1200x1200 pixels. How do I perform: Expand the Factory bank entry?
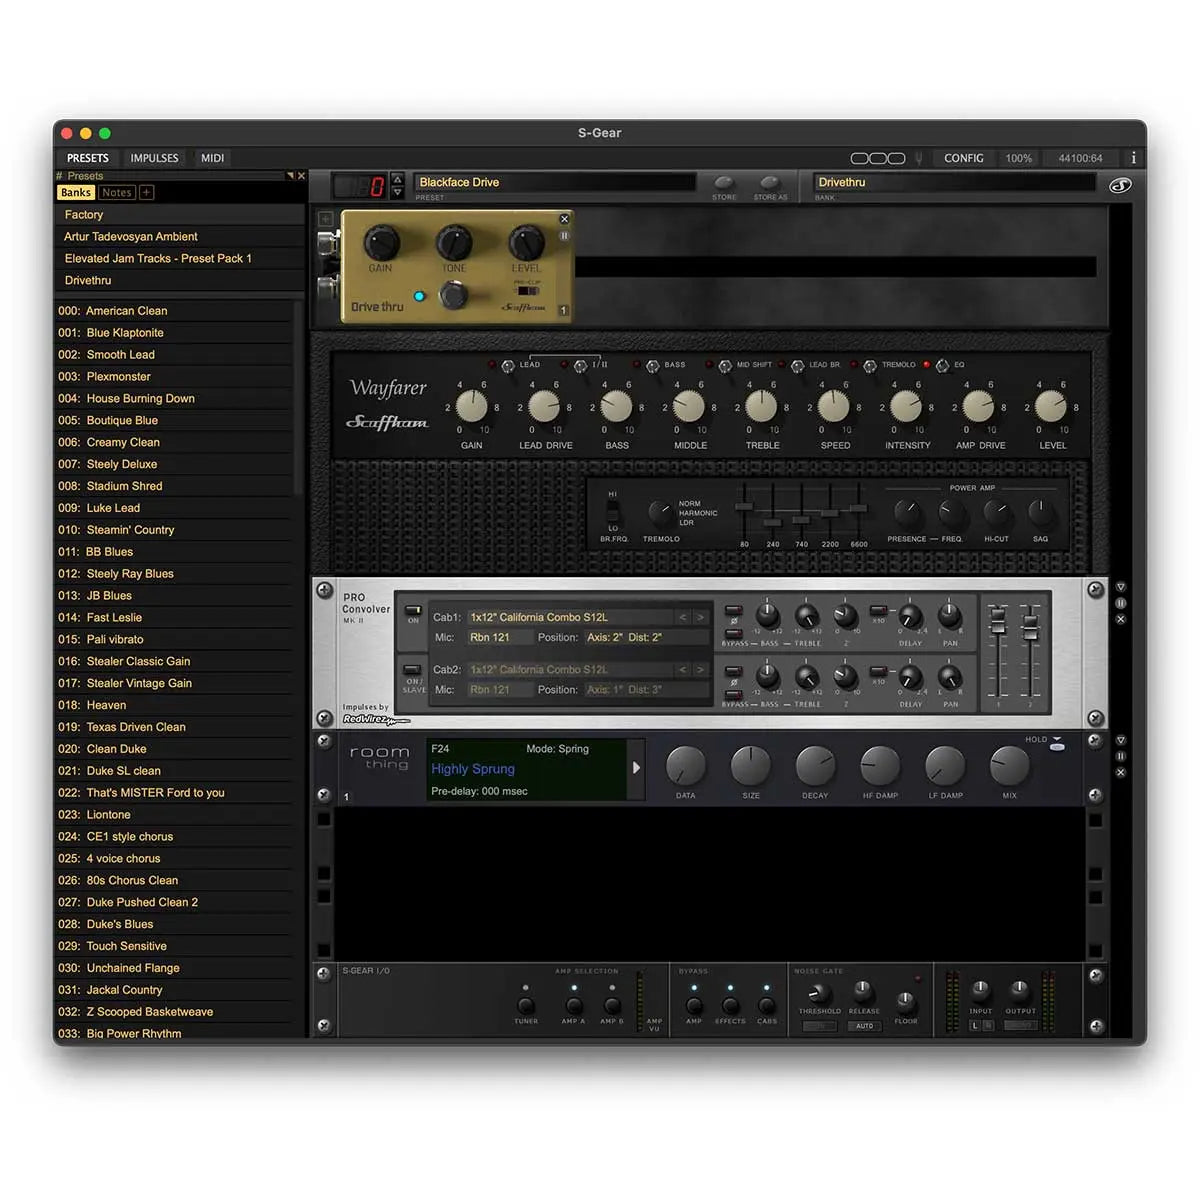(84, 214)
